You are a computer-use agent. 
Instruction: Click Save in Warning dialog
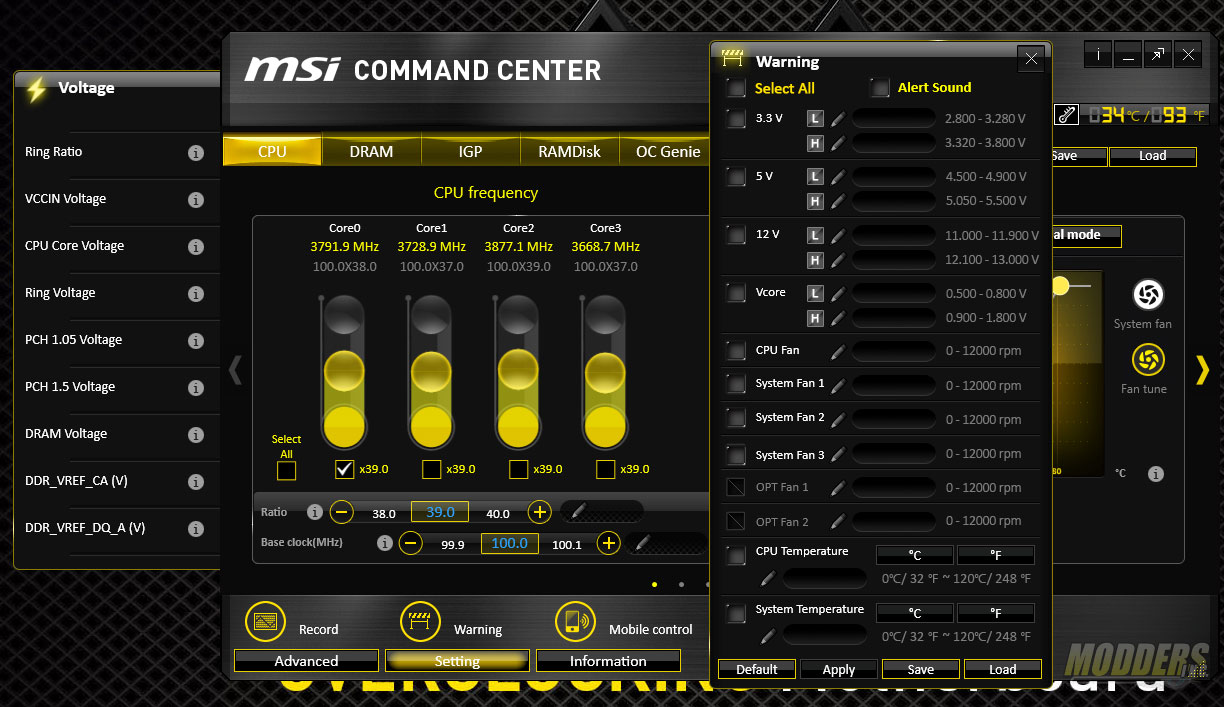coord(921,669)
